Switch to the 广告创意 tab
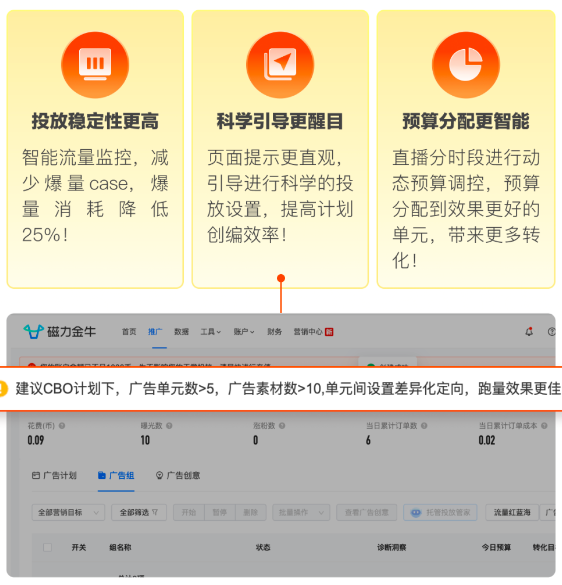This screenshot has height=585, width=562. click(x=178, y=475)
